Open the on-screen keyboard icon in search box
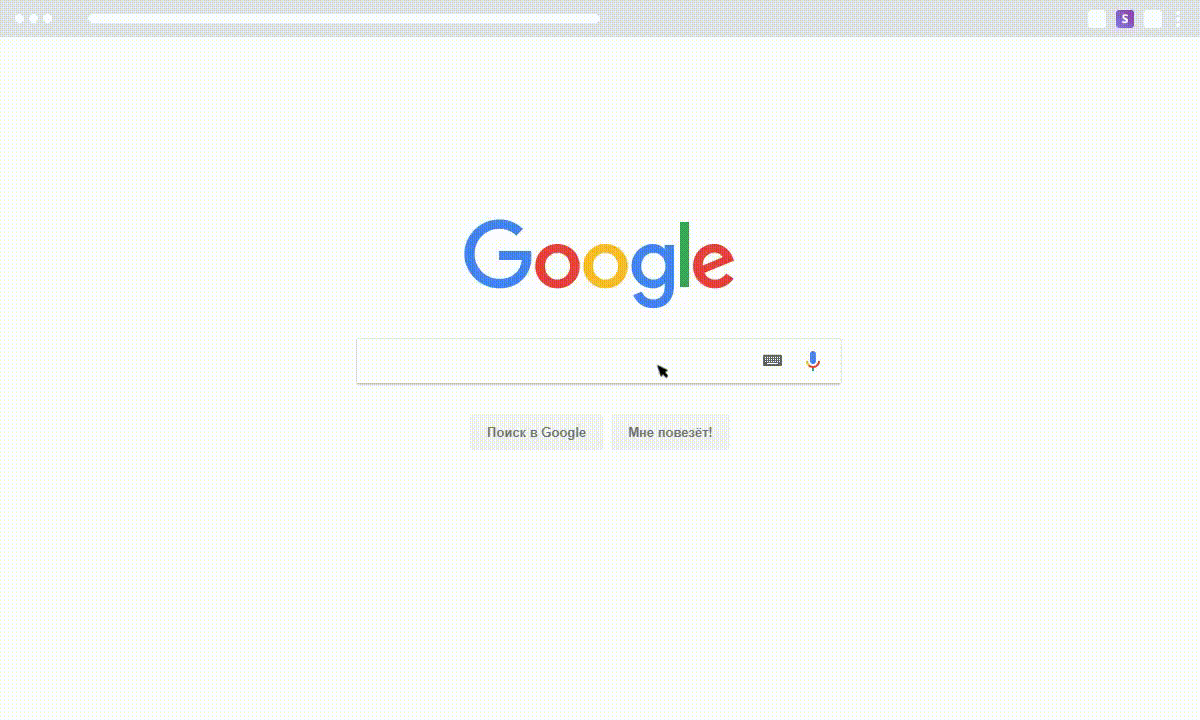Screen dimensions: 1200x720 point(772,360)
